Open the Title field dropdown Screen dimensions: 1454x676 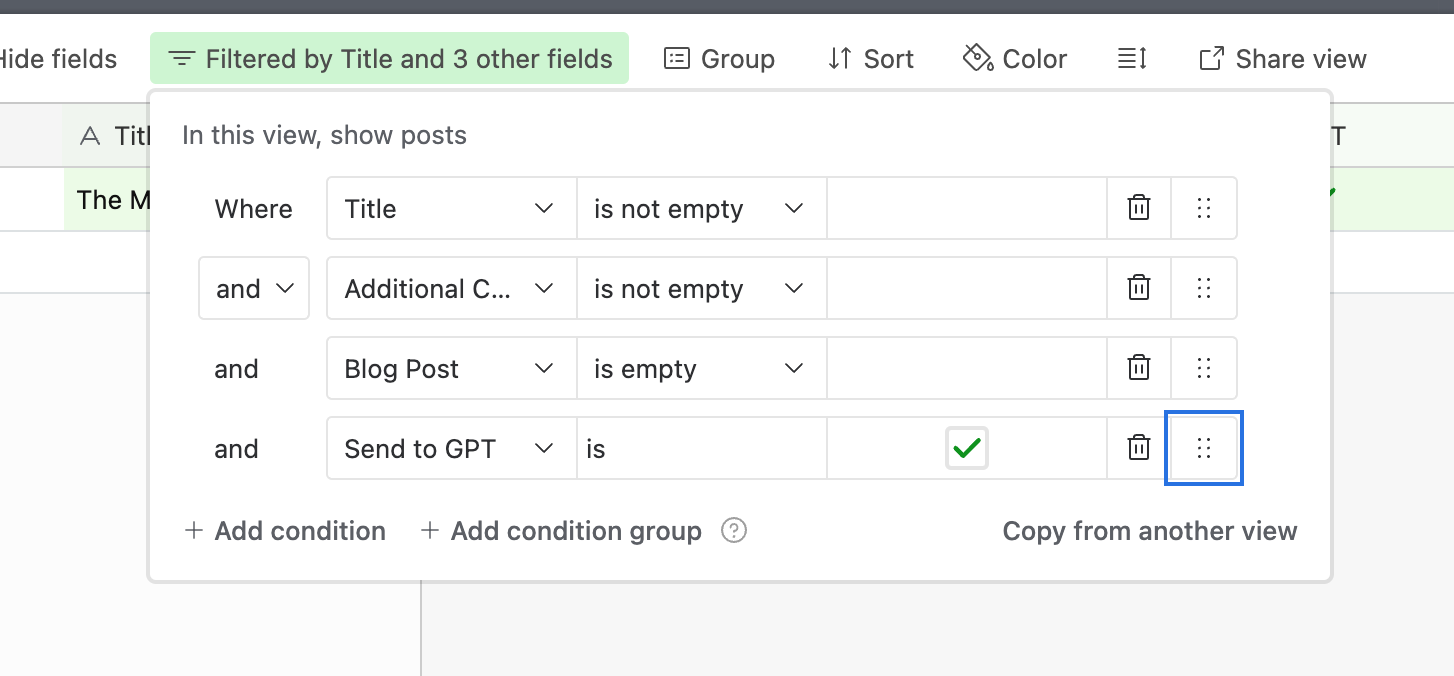point(451,208)
